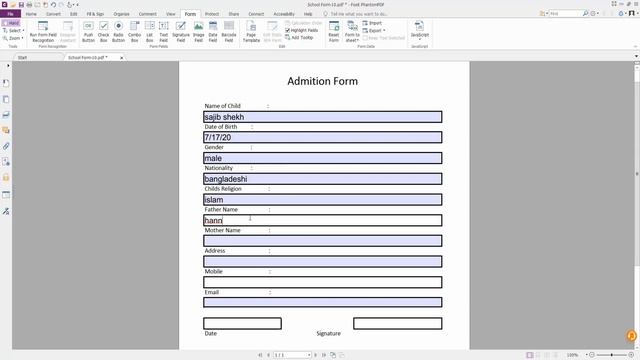Screen dimensions: 640x360
Task: Save the document from quick access toolbar
Action: pyautogui.click(x=21, y=4)
